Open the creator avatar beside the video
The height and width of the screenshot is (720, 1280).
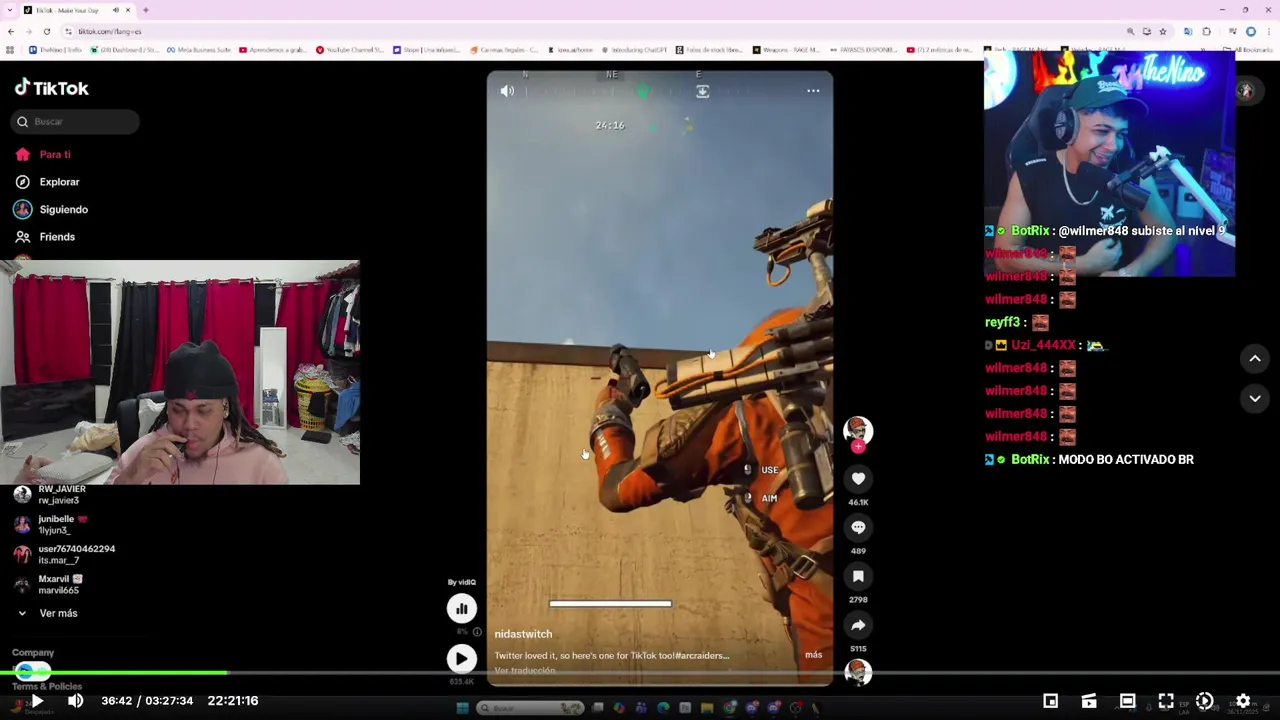click(x=858, y=430)
